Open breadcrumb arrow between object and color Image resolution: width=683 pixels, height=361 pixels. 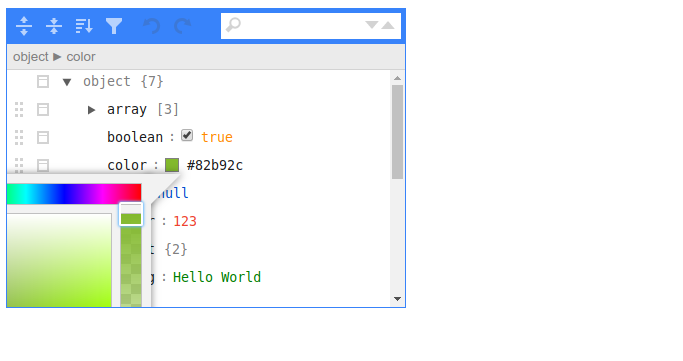pyautogui.click(x=57, y=57)
